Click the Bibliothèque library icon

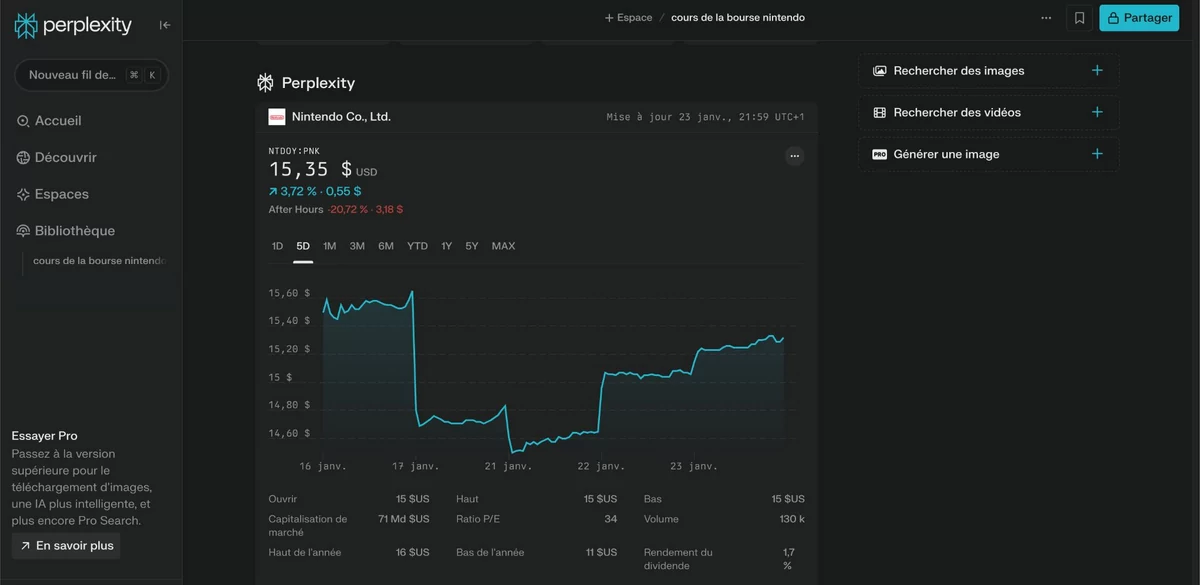(x=23, y=231)
